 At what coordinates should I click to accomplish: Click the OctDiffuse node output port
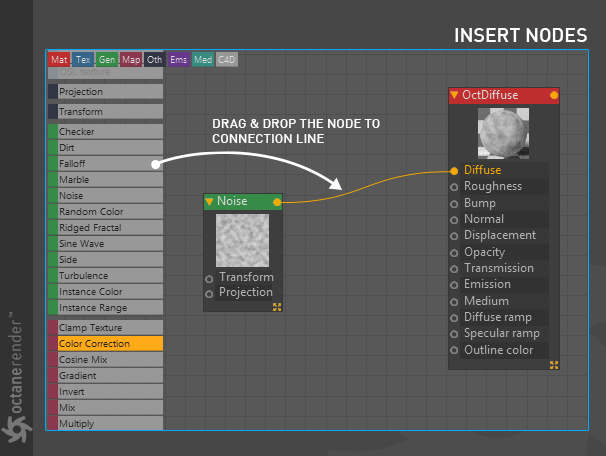pos(554,95)
